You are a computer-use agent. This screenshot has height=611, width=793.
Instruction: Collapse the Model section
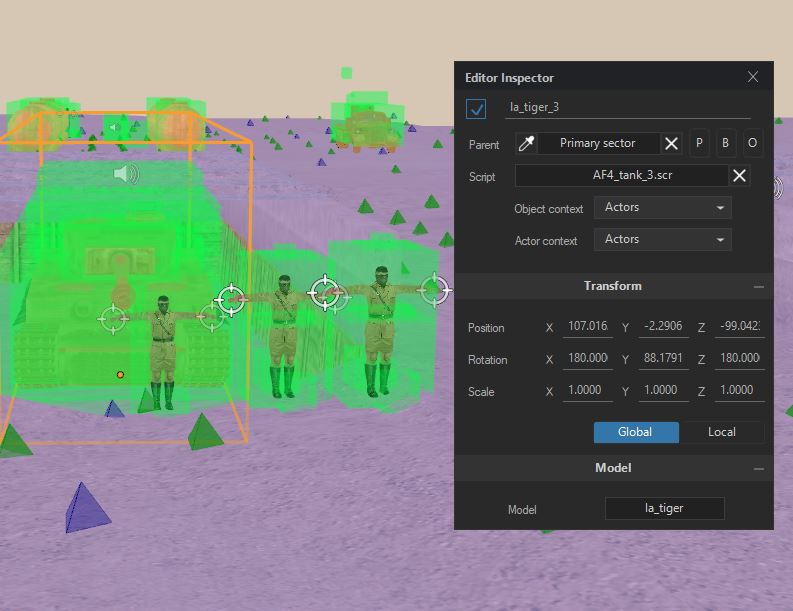coord(759,469)
